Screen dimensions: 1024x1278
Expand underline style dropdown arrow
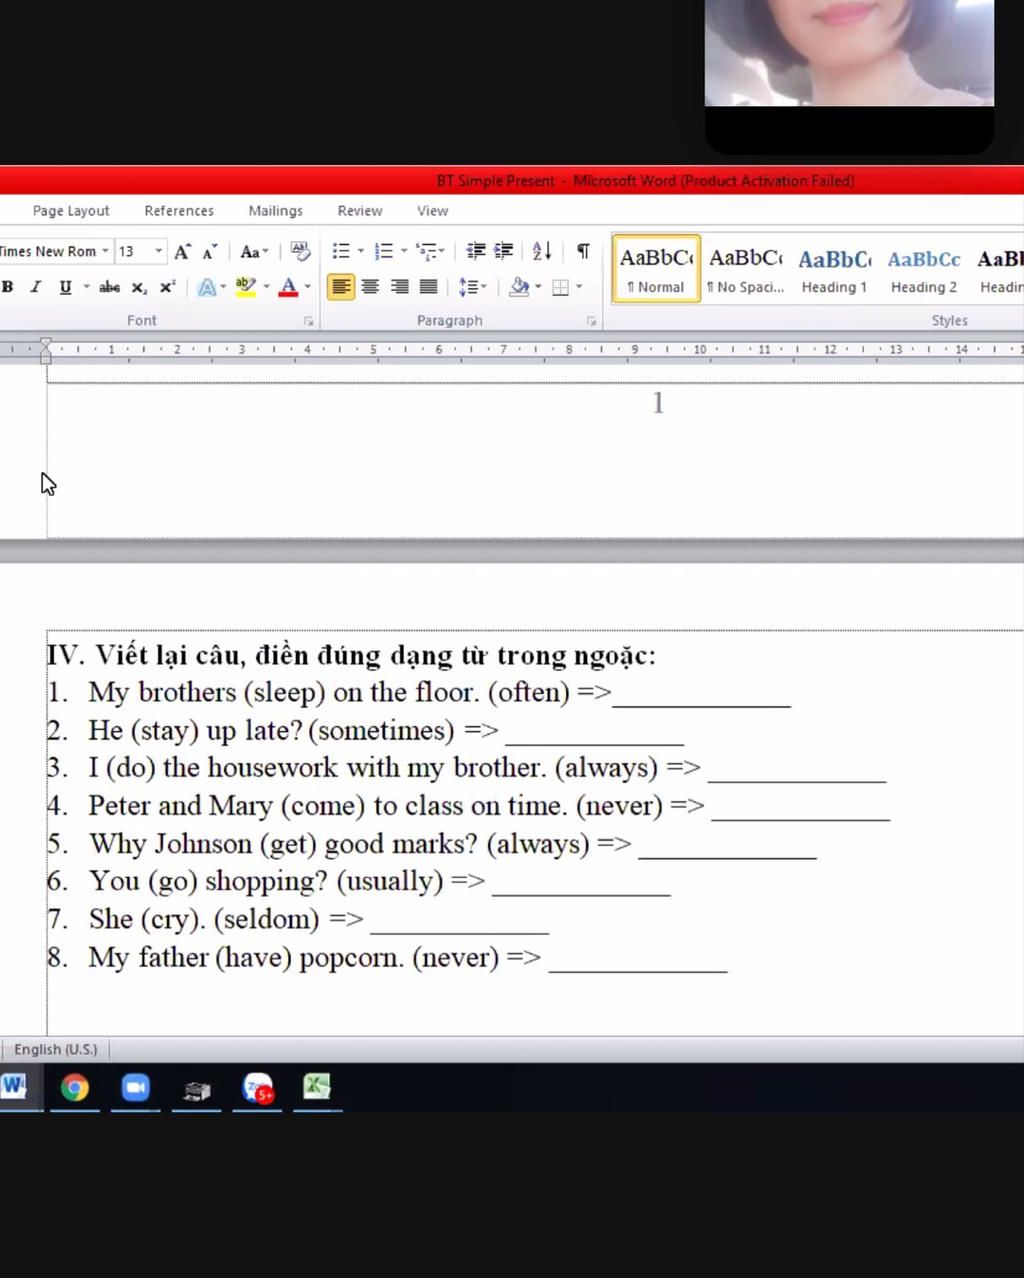tap(86, 287)
